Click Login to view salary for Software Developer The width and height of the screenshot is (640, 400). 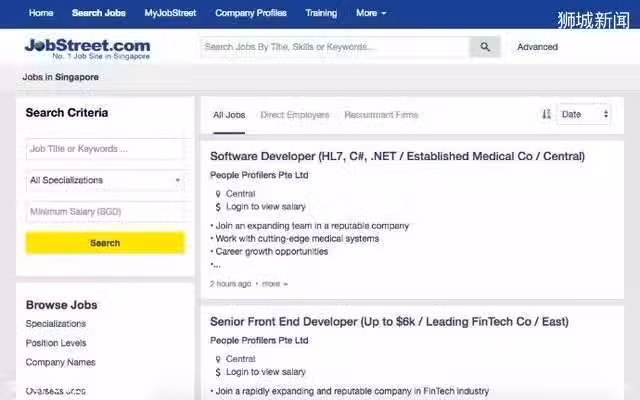pyautogui.click(x=266, y=207)
